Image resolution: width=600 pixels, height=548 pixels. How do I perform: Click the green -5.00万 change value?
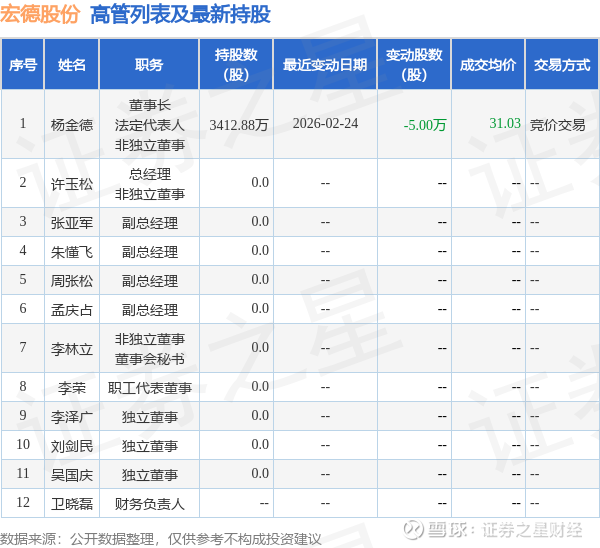pos(425,125)
